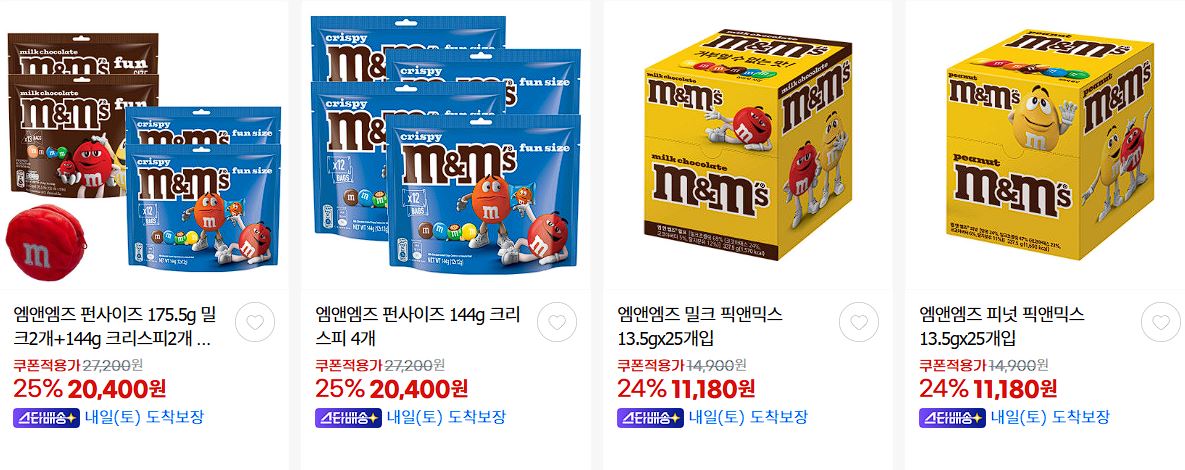Screen dimensions: 1185x470
Task: Toggle wishlist heart for peanut pick-and-mix box
Action: coord(1161,323)
